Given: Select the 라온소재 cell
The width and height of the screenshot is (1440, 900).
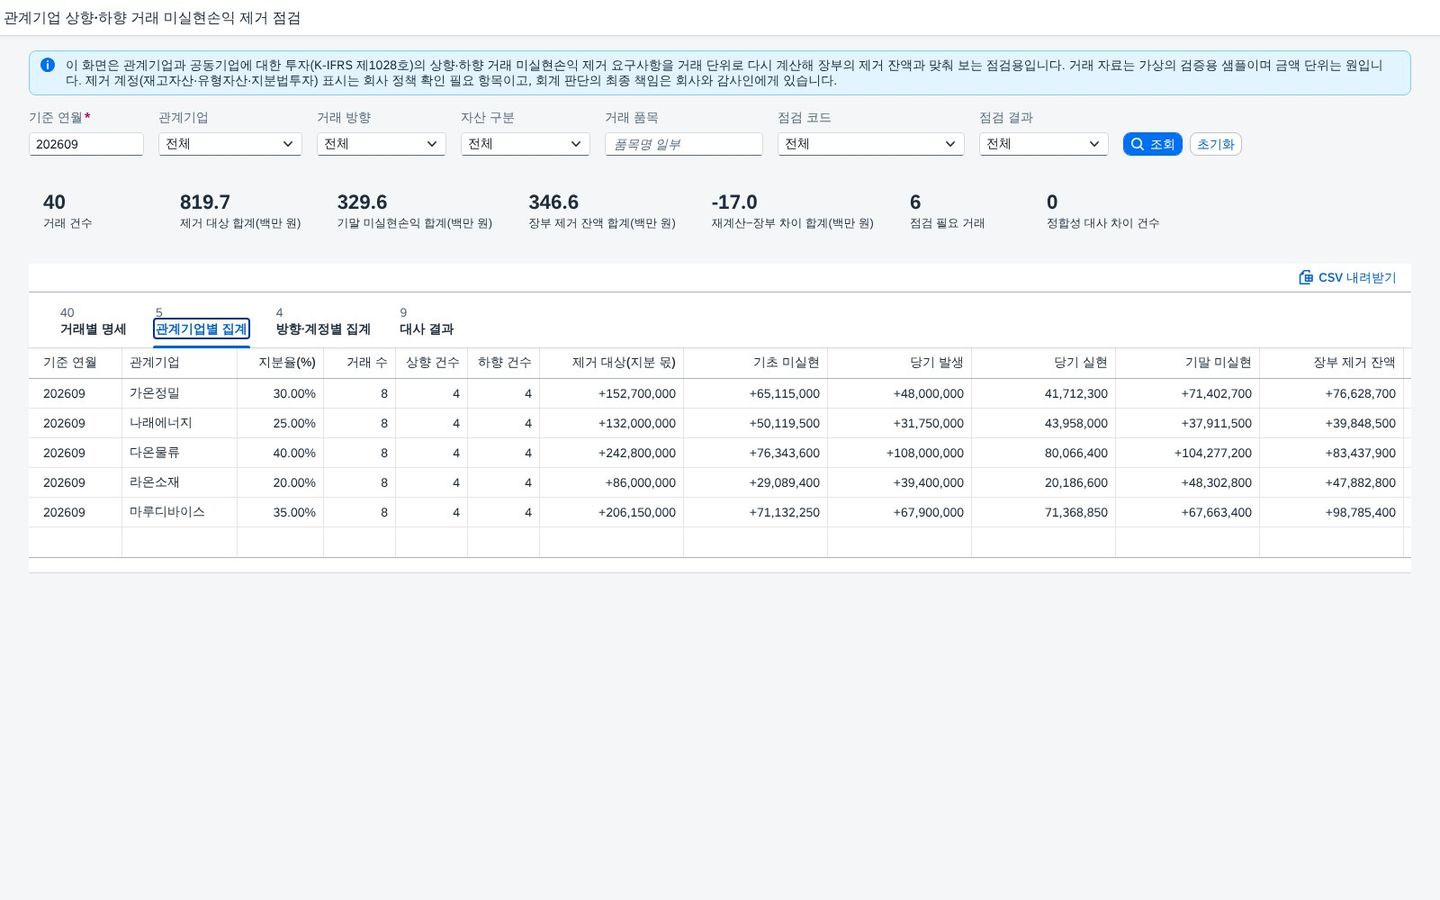Looking at the screenshot, I should coord(179,482).
